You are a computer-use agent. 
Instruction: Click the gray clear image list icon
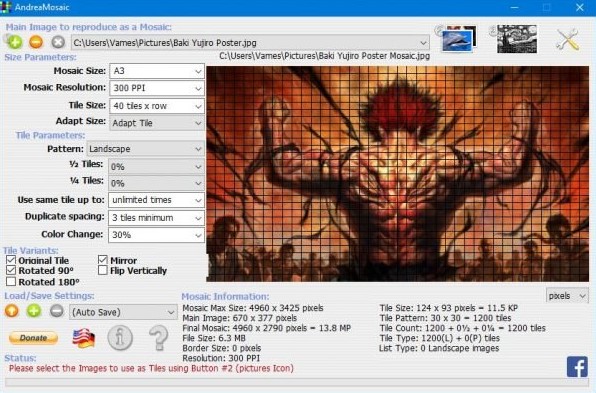pos(58,42)
